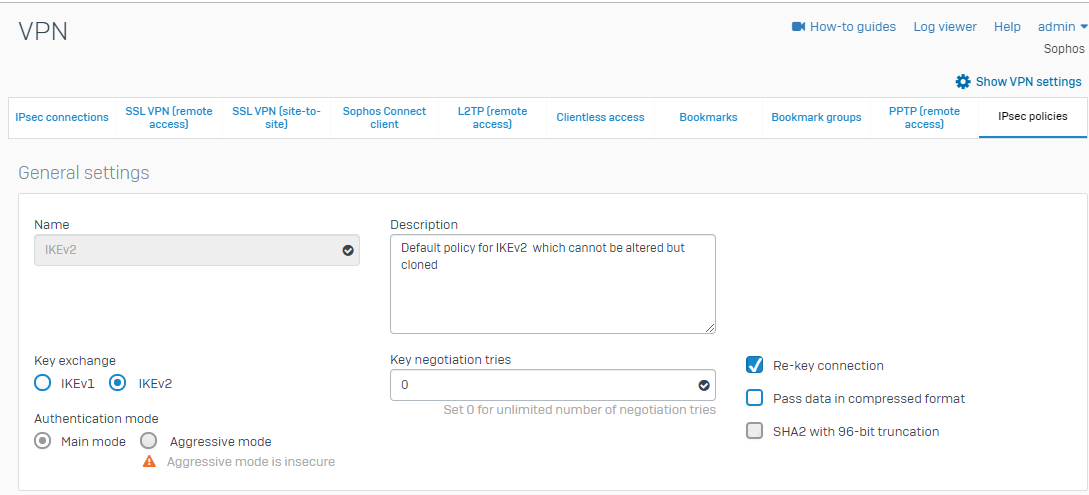Select the IKEv1 radio button

(x=42, y=383)
